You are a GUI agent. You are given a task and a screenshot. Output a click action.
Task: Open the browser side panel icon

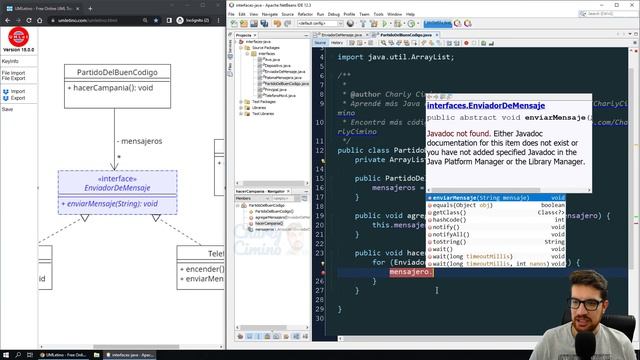(x=169, y=20)
